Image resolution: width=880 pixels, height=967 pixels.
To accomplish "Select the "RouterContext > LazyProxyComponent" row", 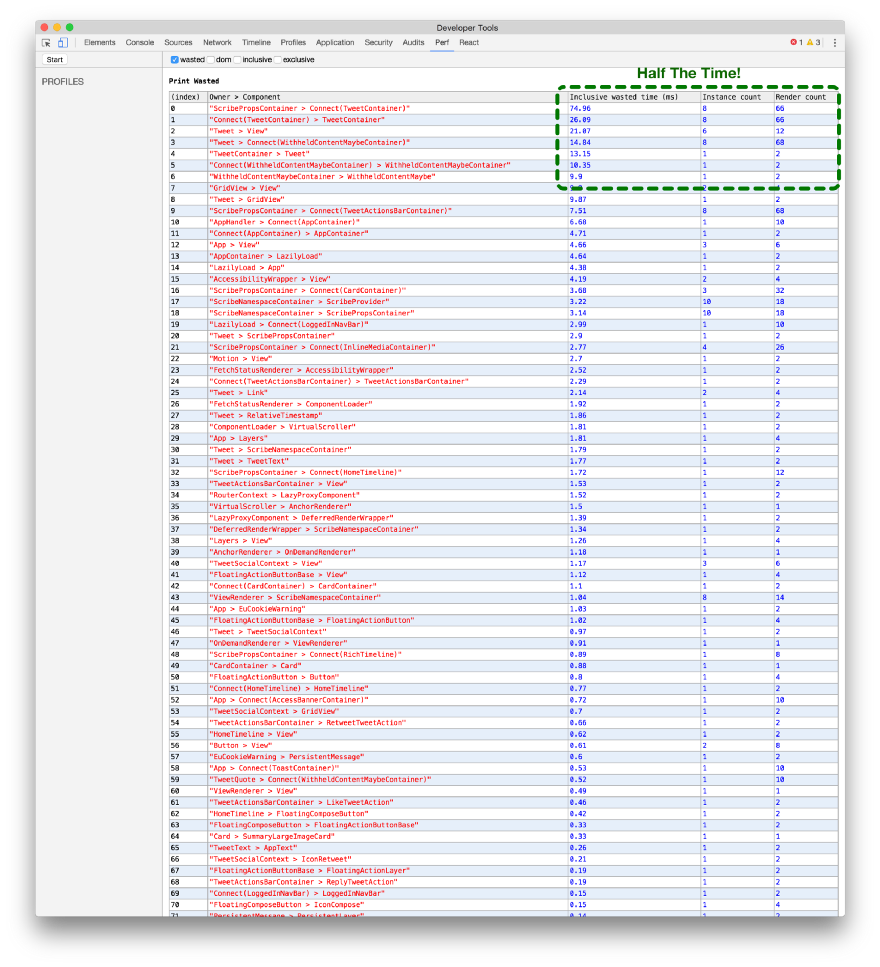I will tap(503, 495).
